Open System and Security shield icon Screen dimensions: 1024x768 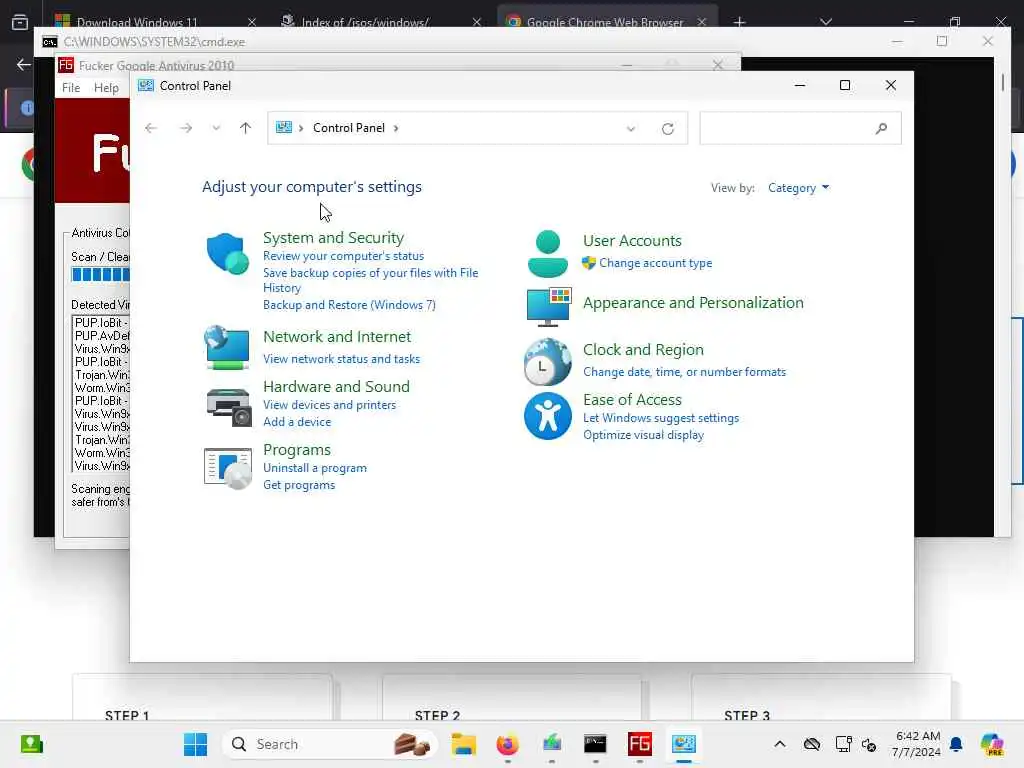coord(227,253)
